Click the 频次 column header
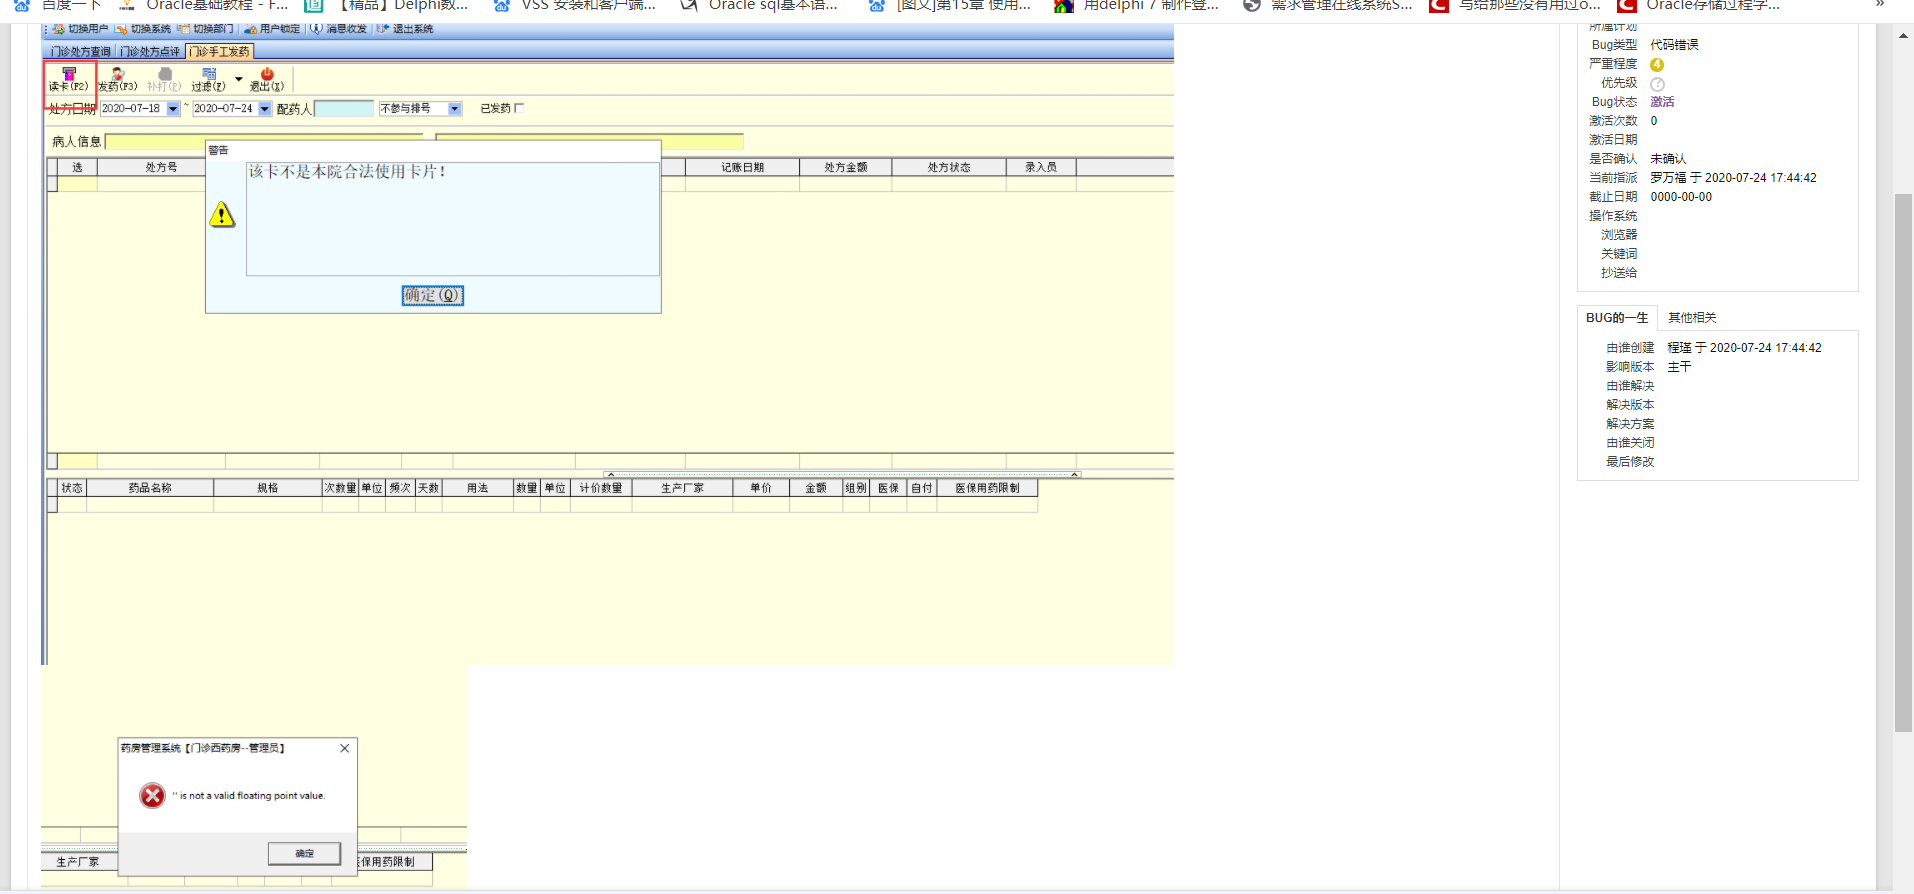The image size is (1914, 894). 400,488
